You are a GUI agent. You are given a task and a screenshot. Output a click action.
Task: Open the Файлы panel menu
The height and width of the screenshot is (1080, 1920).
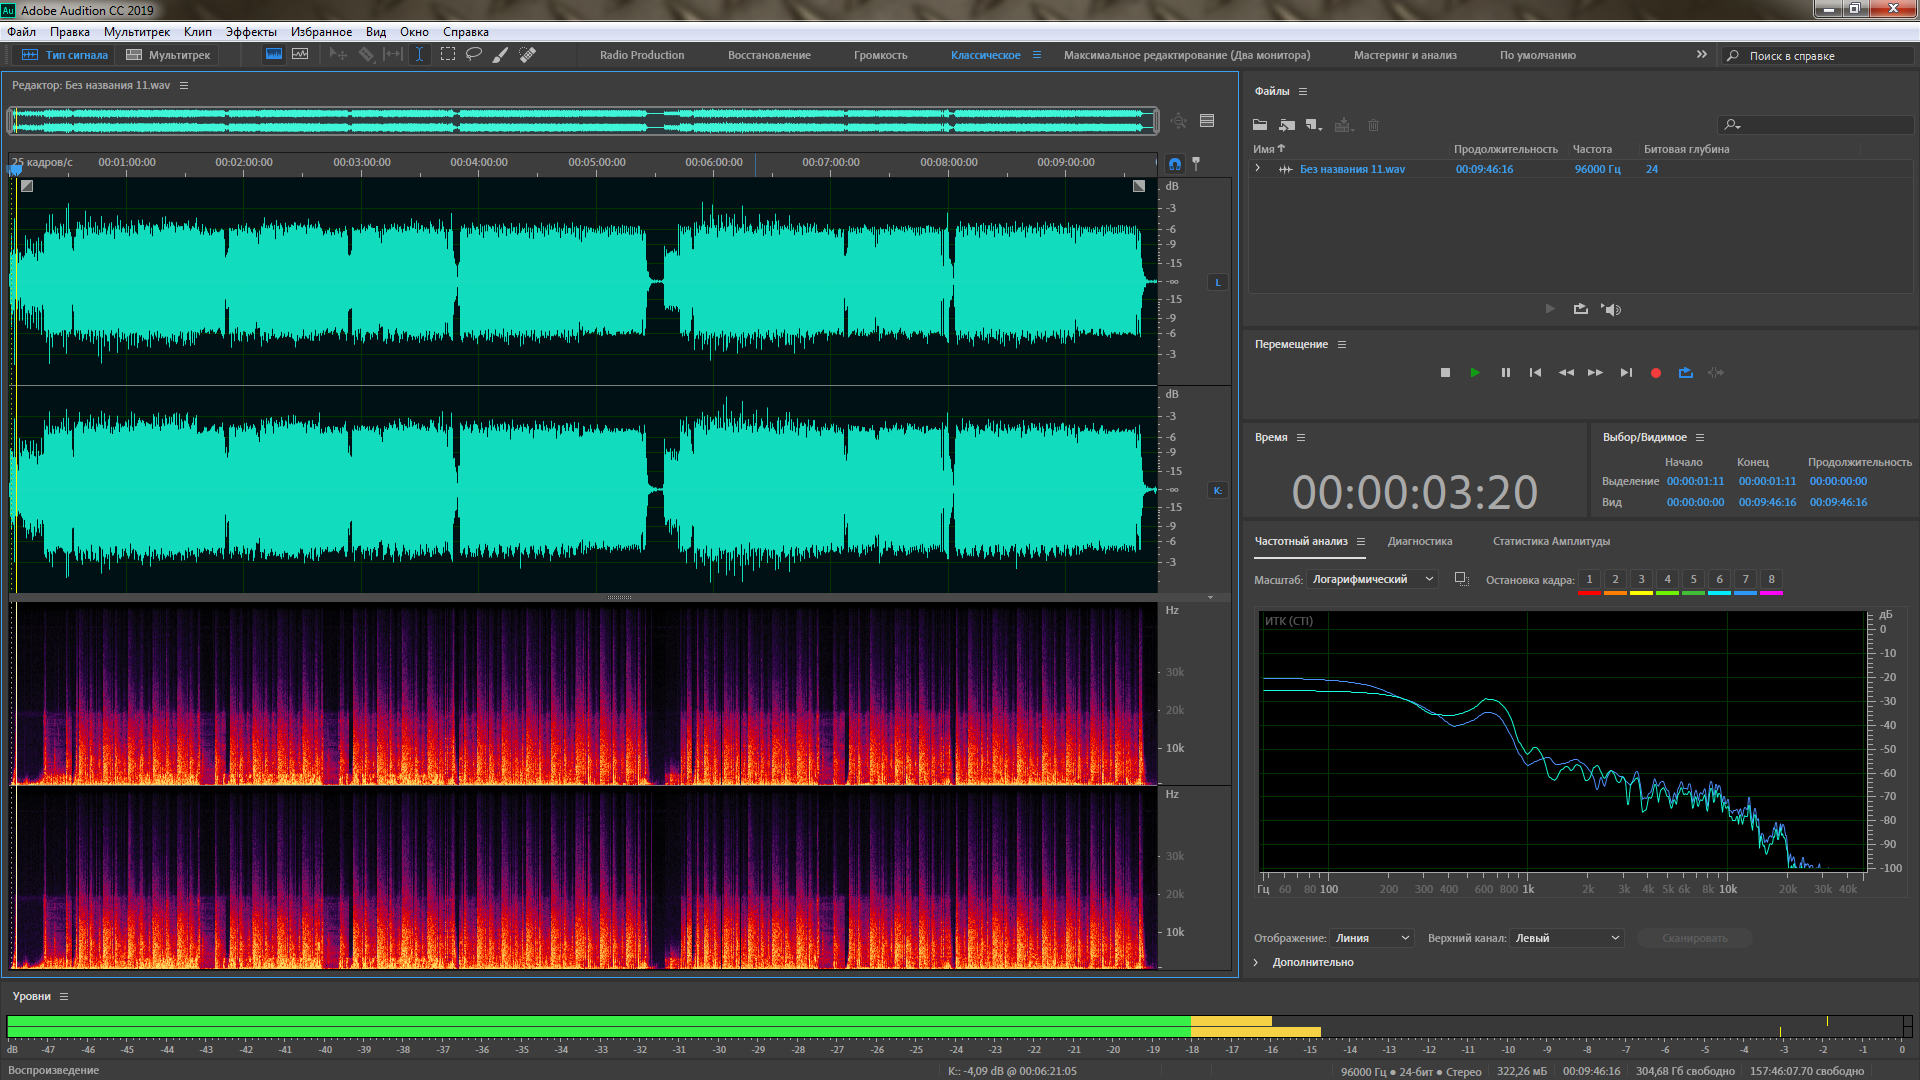pos(1303,91)
